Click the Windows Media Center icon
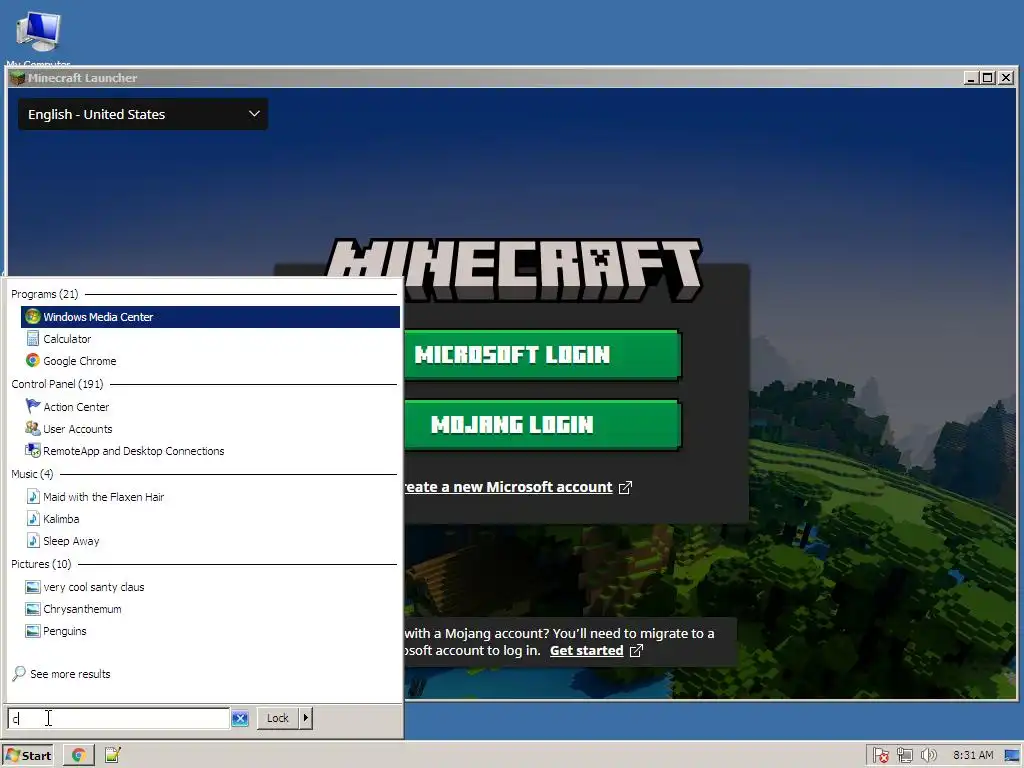 [x=33, y=317]
